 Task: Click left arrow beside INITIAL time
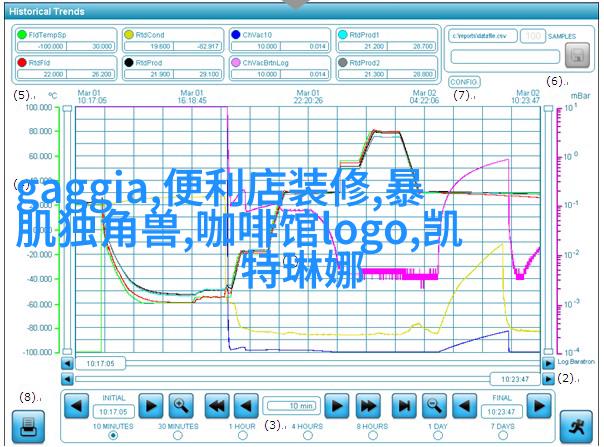pos(76,405)
